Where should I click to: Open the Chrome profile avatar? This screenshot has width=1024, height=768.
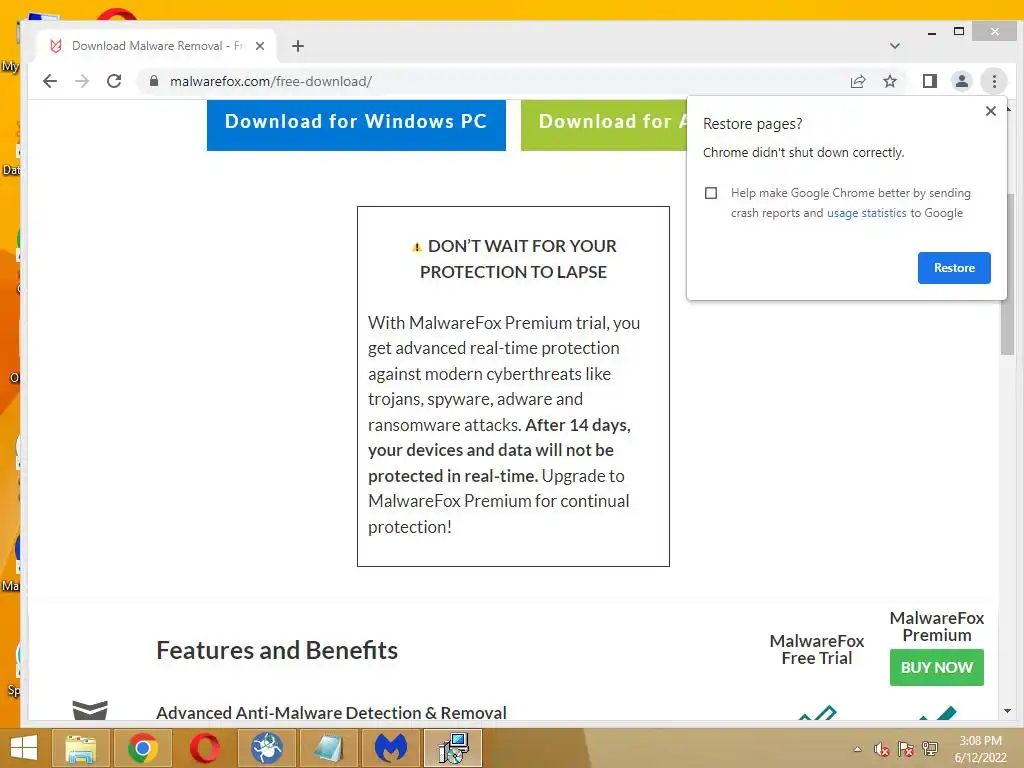click(x=961, y=81)
